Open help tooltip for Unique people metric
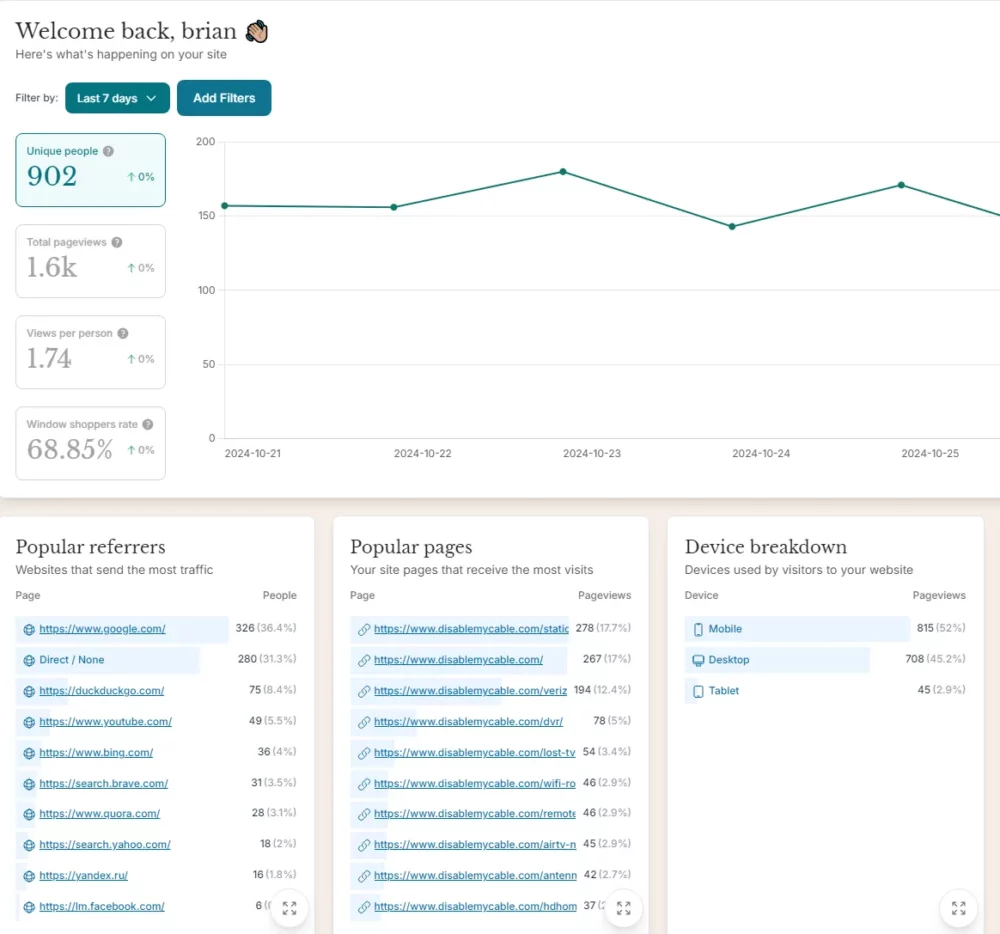The height and width of the screenshot is (934, 1000). click(106, 150)
